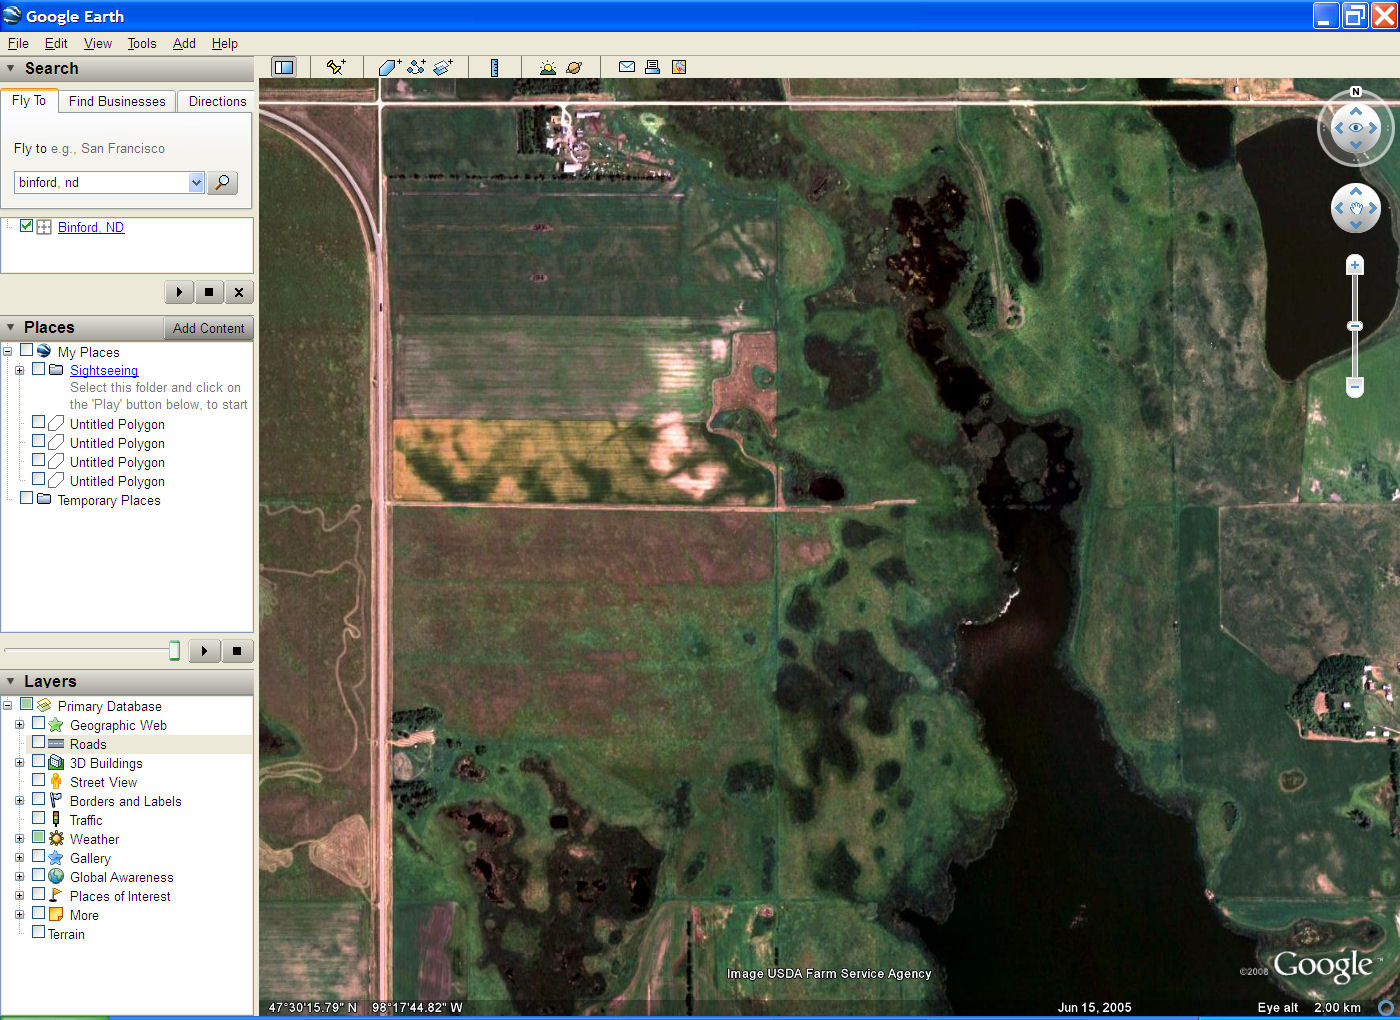Screen dimensions: 1400x1020
Task: Stop the Places tour
Action: coord(237,651)
